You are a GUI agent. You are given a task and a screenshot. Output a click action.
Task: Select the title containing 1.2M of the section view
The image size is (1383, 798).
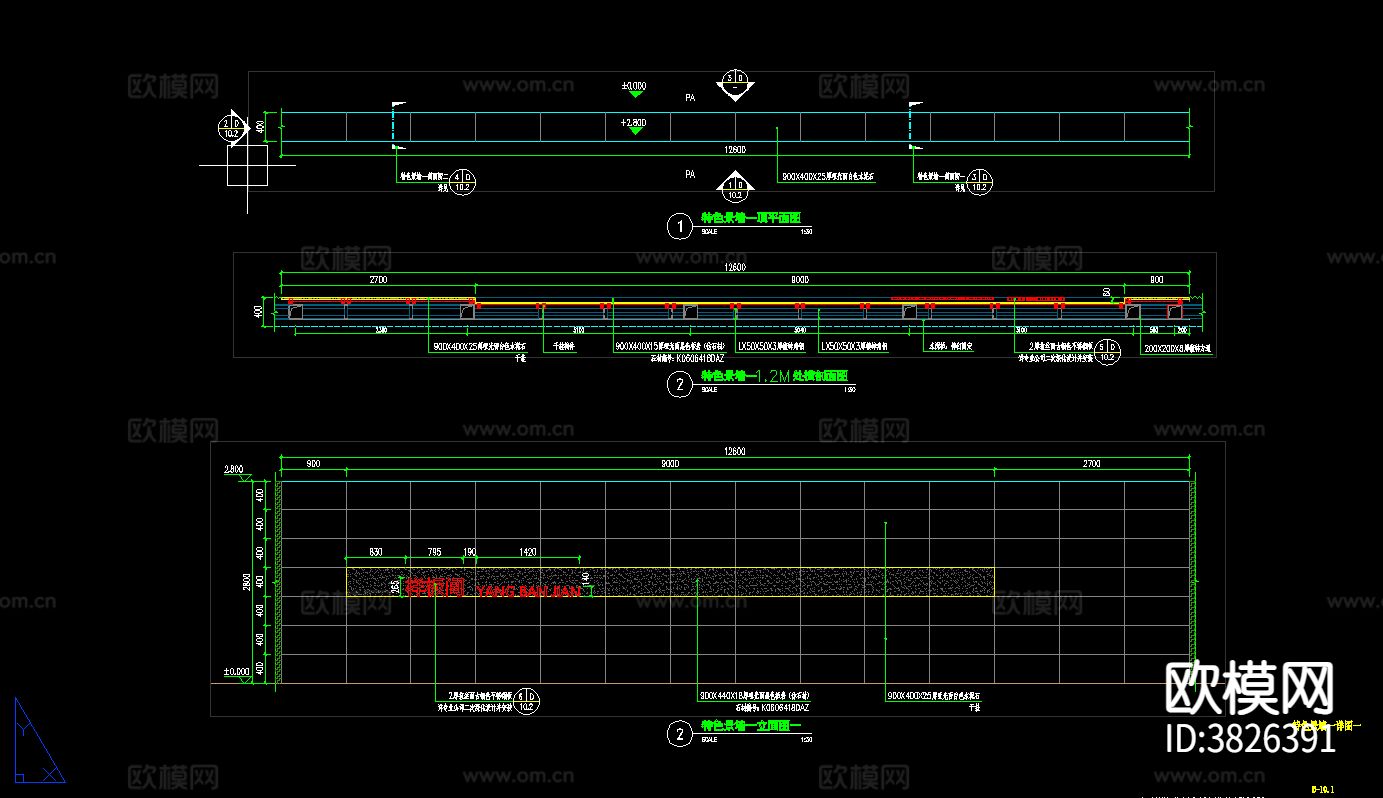coord(774,376)
